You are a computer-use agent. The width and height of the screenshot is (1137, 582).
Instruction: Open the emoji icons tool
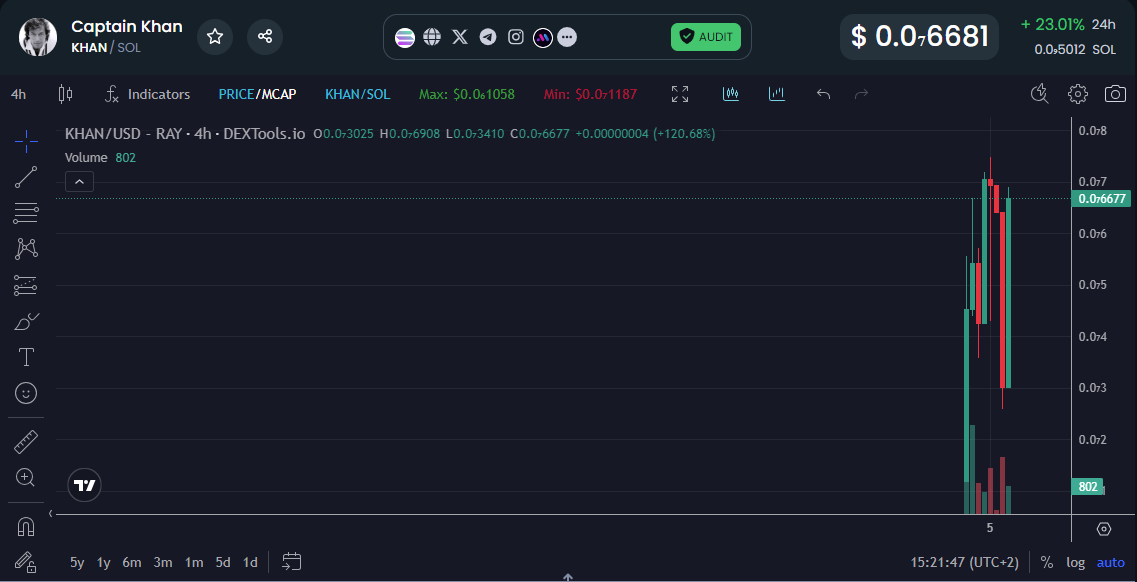[x=26, y=393]
